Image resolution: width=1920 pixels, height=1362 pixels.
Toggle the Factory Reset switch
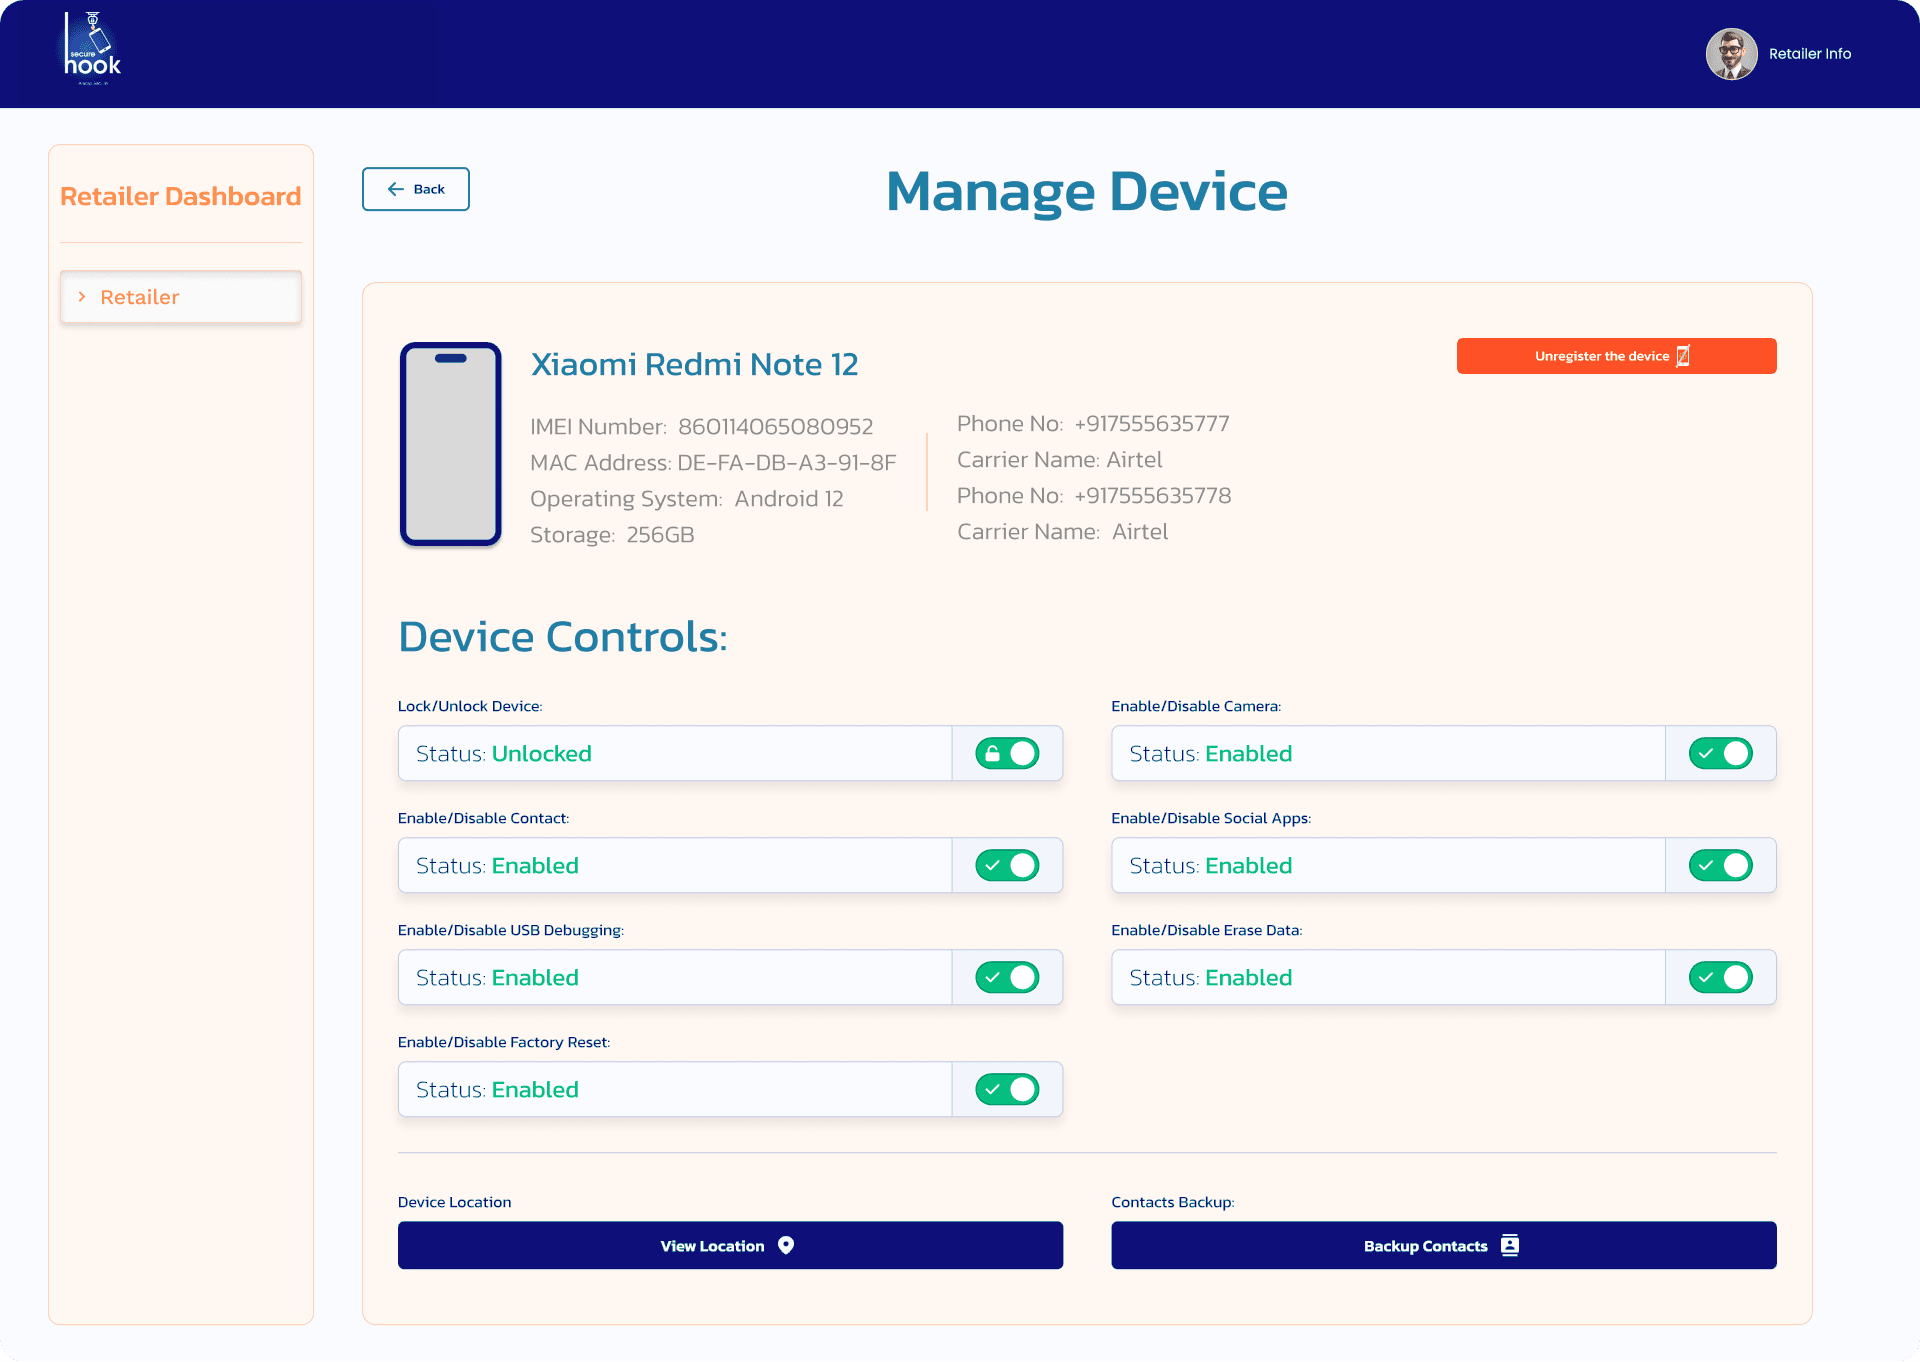(x=1007, y=1090)
